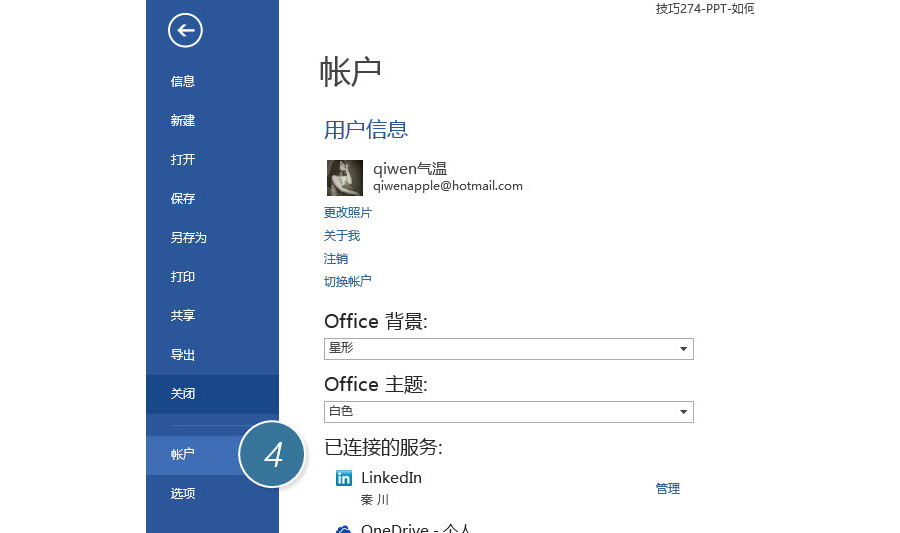The height and width of the screenshot is (533, 900).
Task: Expand the Office 背景 dropdown arrow
Action: (683, 349)
